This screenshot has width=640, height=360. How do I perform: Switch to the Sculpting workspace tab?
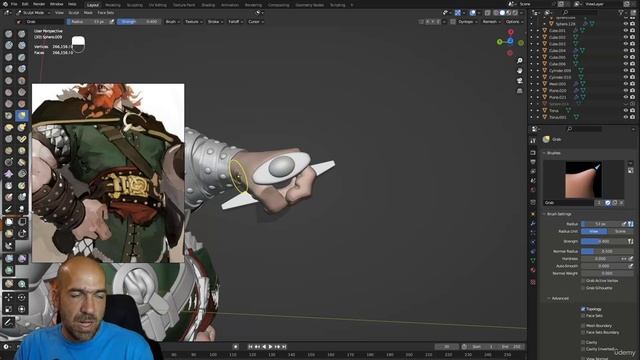[134, 5]
